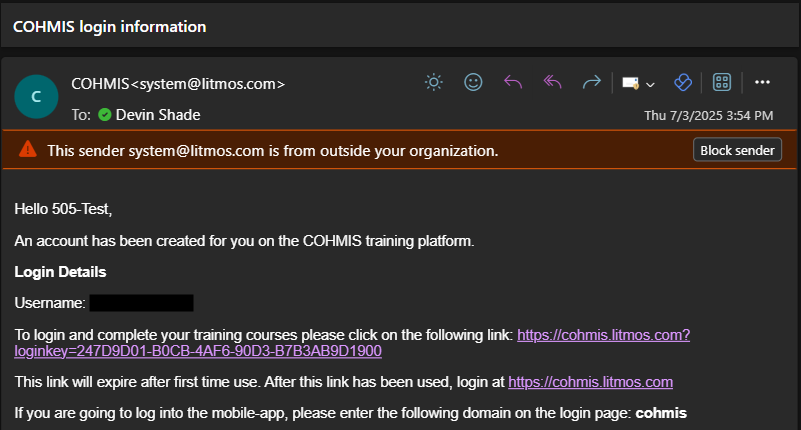
Task: Toggle the light mode sun icon
Action: point(434,82)
